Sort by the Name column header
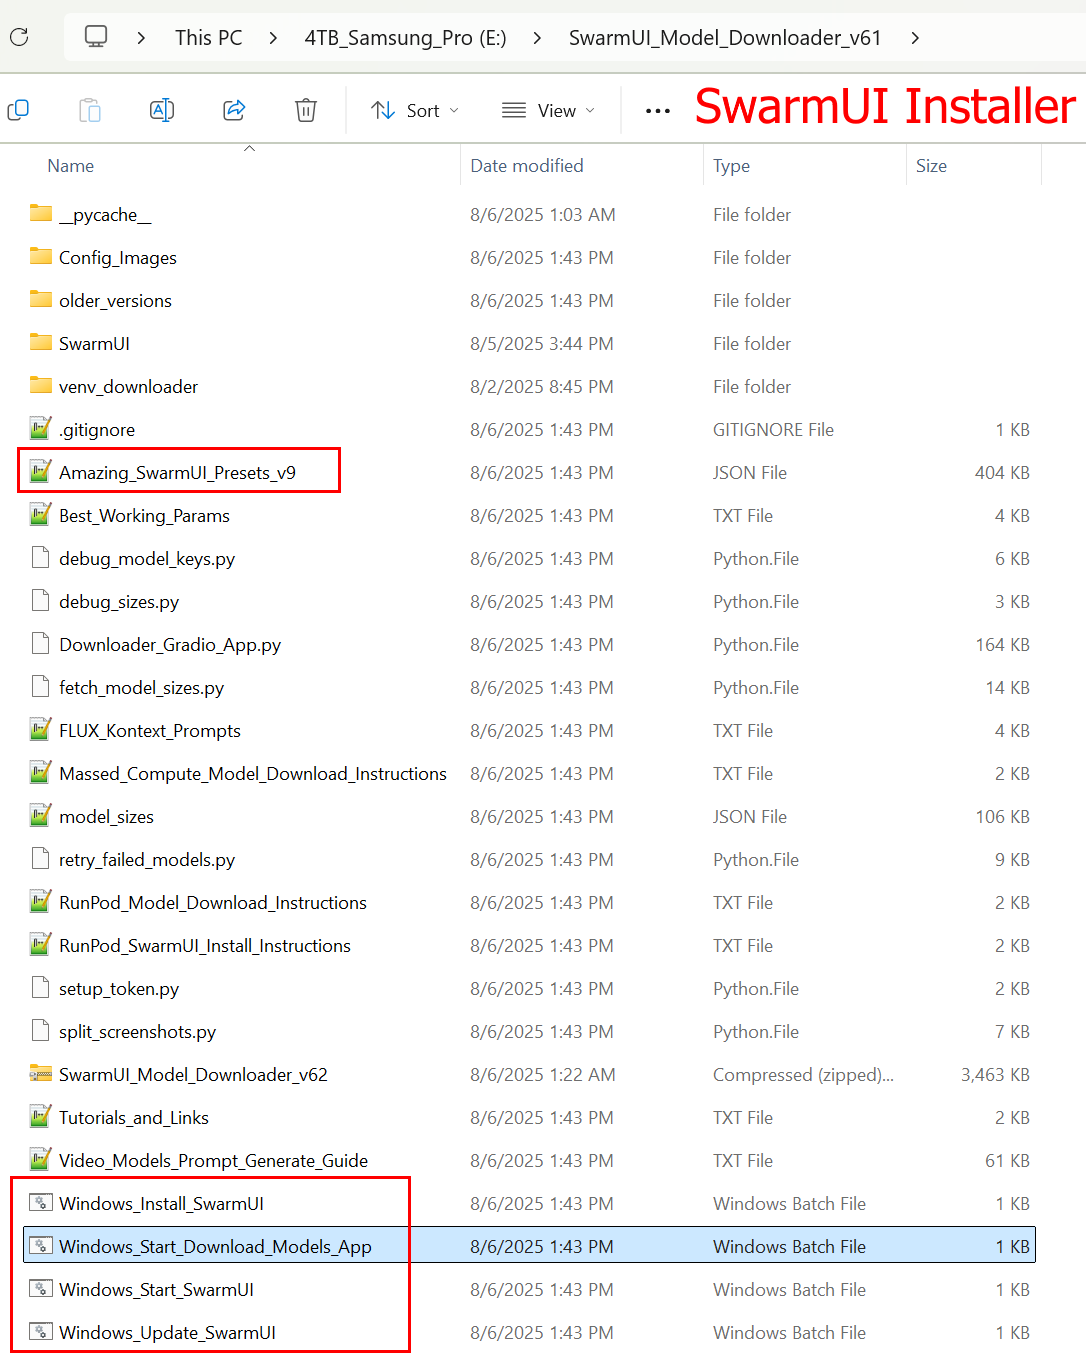Screen dimensions: 1086x1360 point(71,166)
